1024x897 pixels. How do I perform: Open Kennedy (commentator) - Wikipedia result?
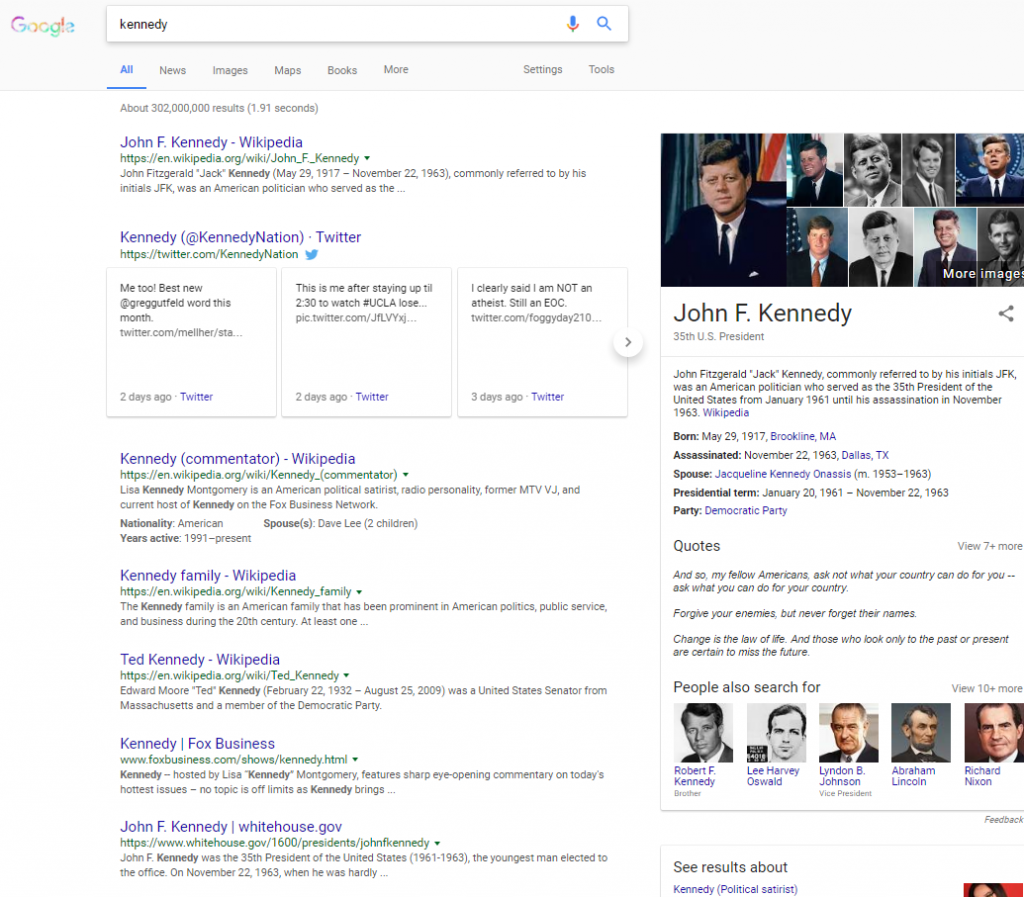click(237, 459)
